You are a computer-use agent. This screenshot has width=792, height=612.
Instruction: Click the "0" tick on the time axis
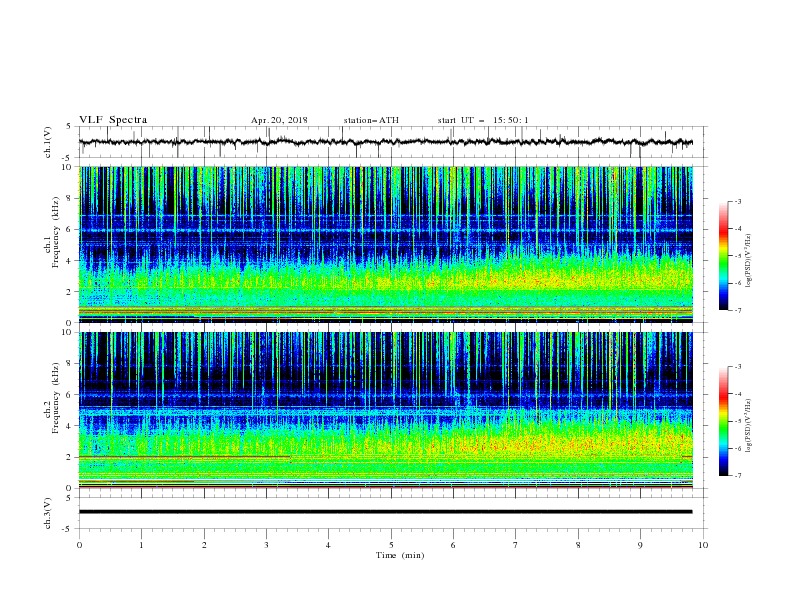(79, 545)
